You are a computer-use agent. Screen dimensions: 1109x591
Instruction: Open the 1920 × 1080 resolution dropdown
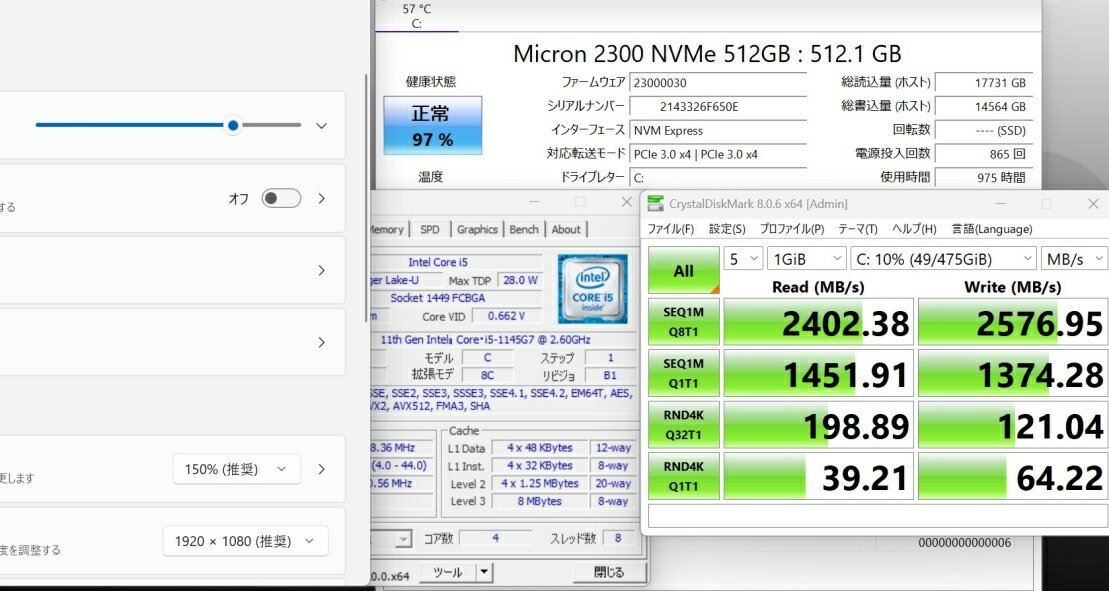click(245, 541)
